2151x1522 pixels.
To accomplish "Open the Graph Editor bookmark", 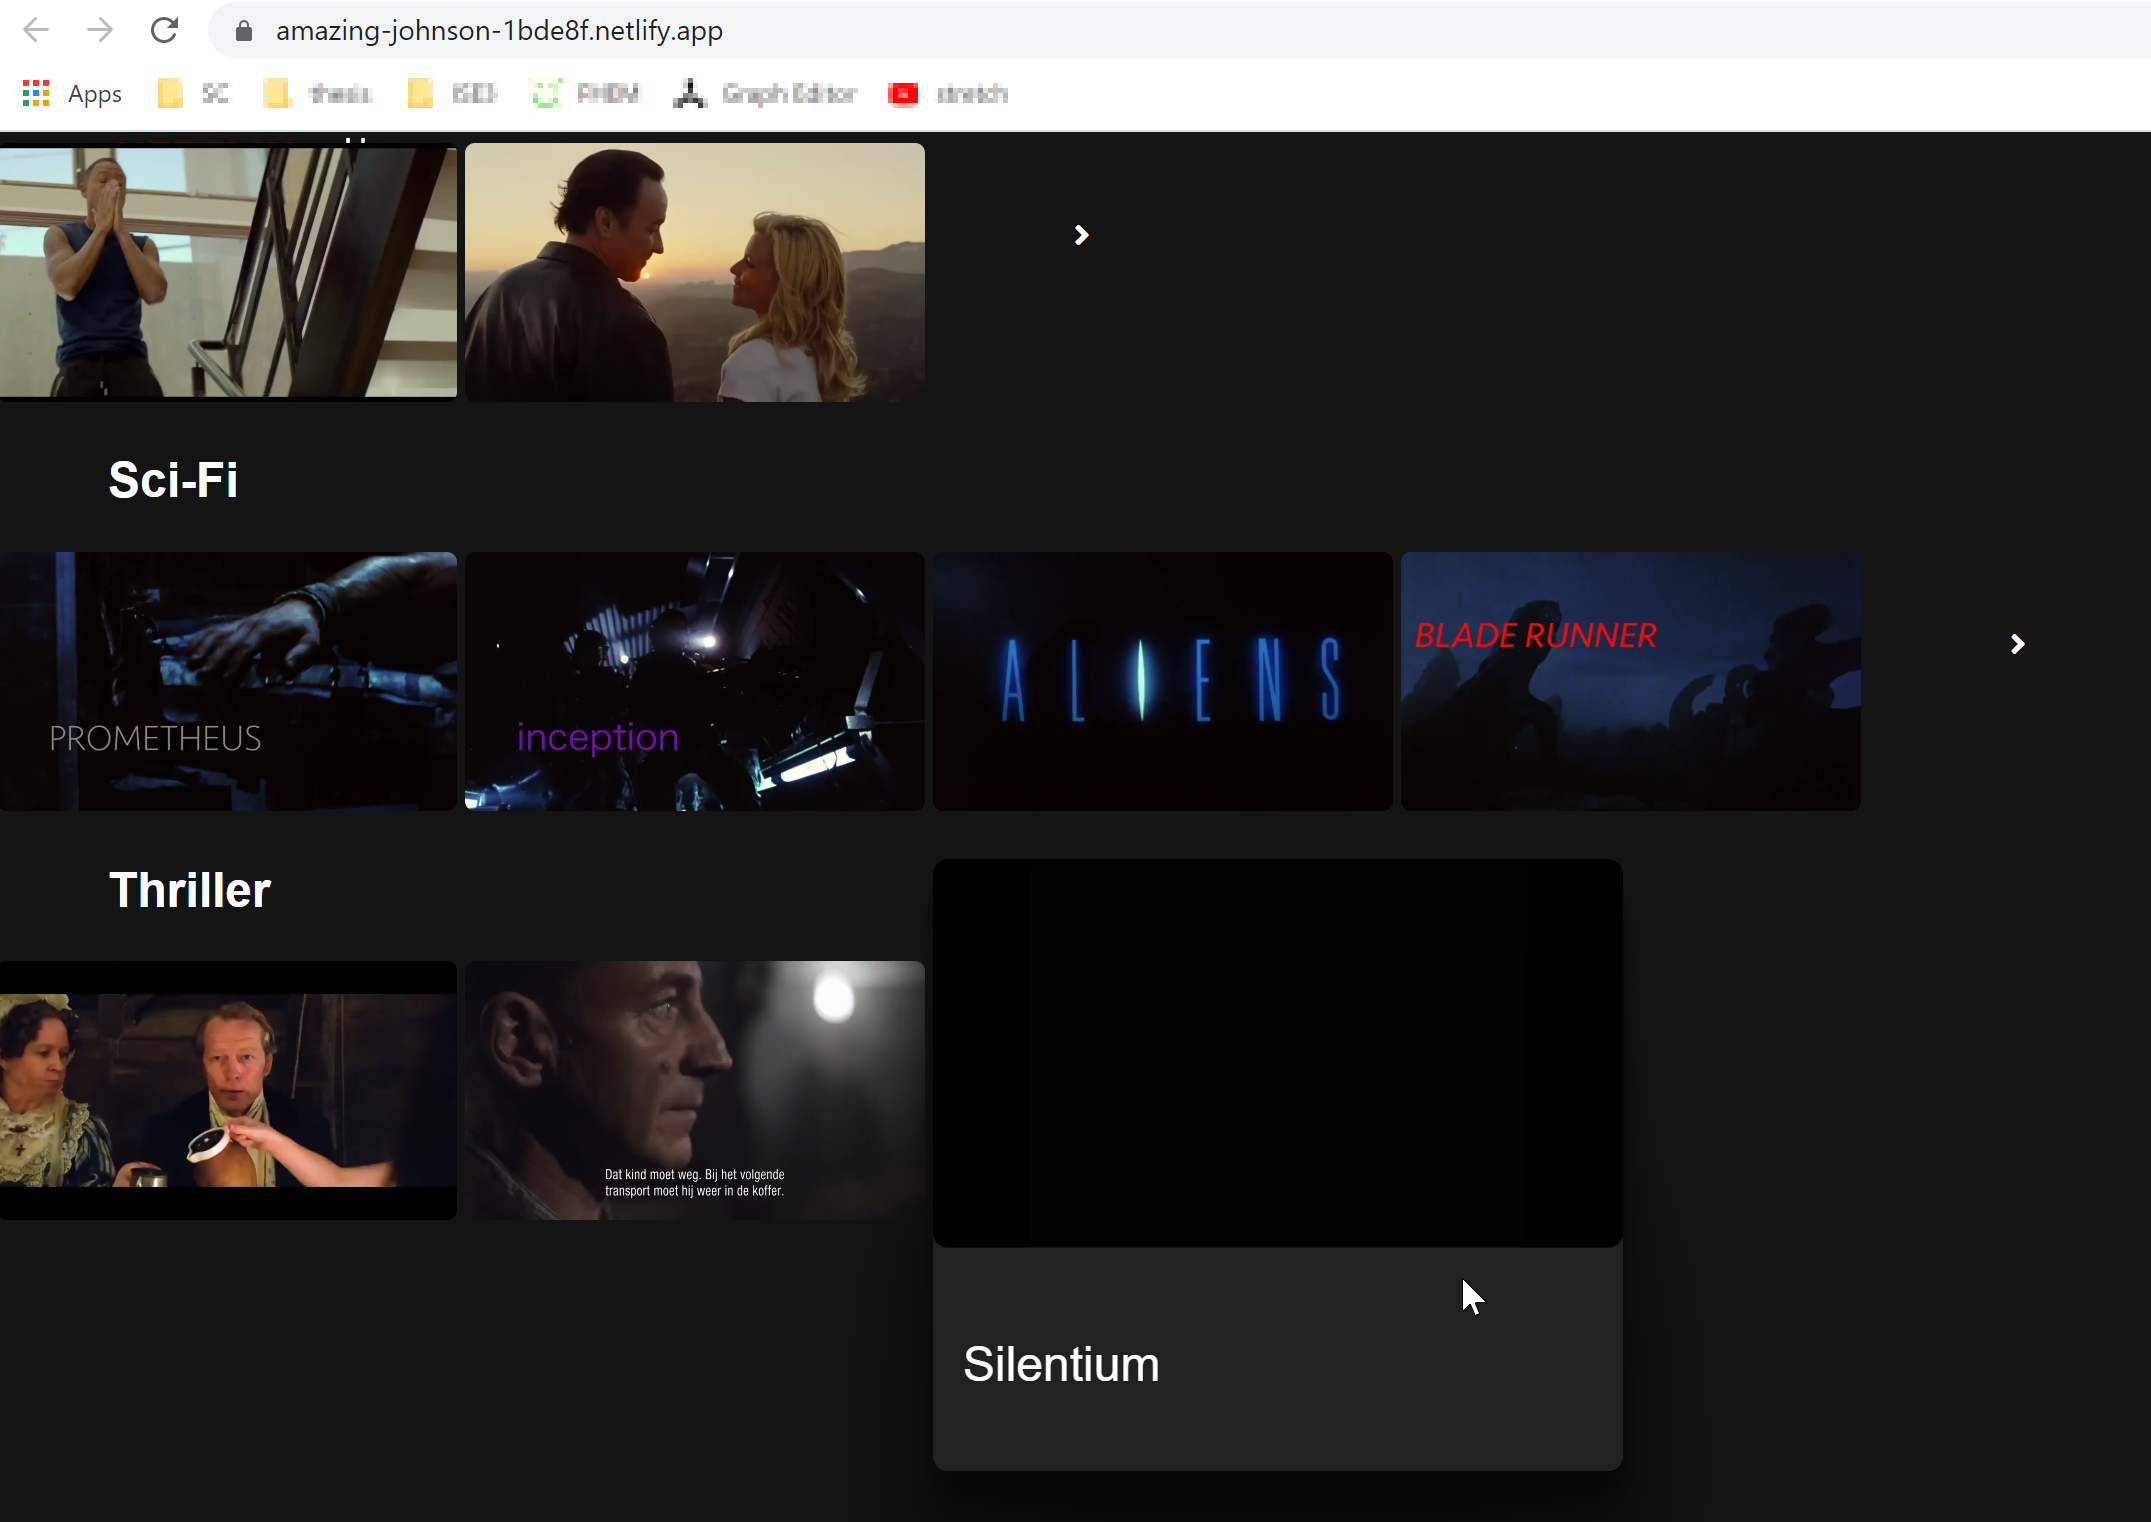I will tap(765, 93).
